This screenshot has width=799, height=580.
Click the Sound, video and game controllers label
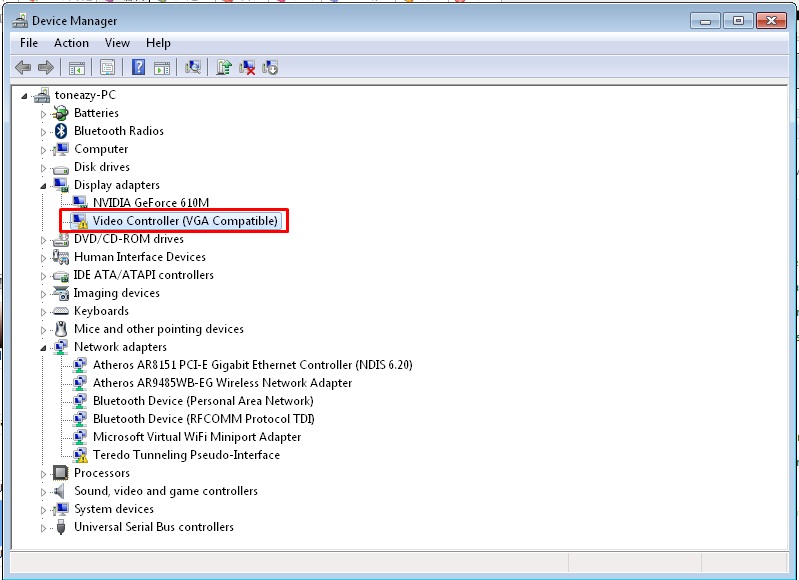tap(166, 491)
